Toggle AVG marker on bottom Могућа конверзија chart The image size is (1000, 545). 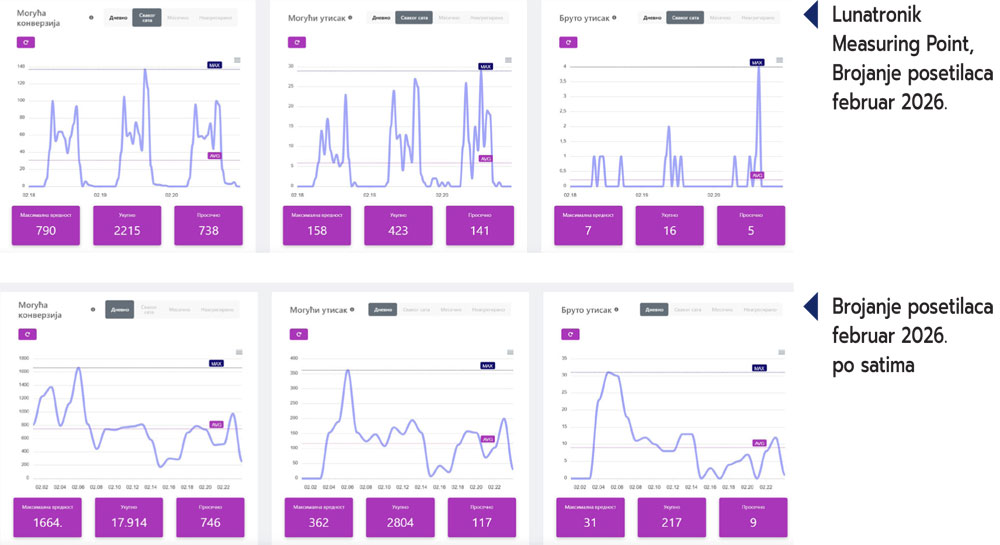coord(215,424)
